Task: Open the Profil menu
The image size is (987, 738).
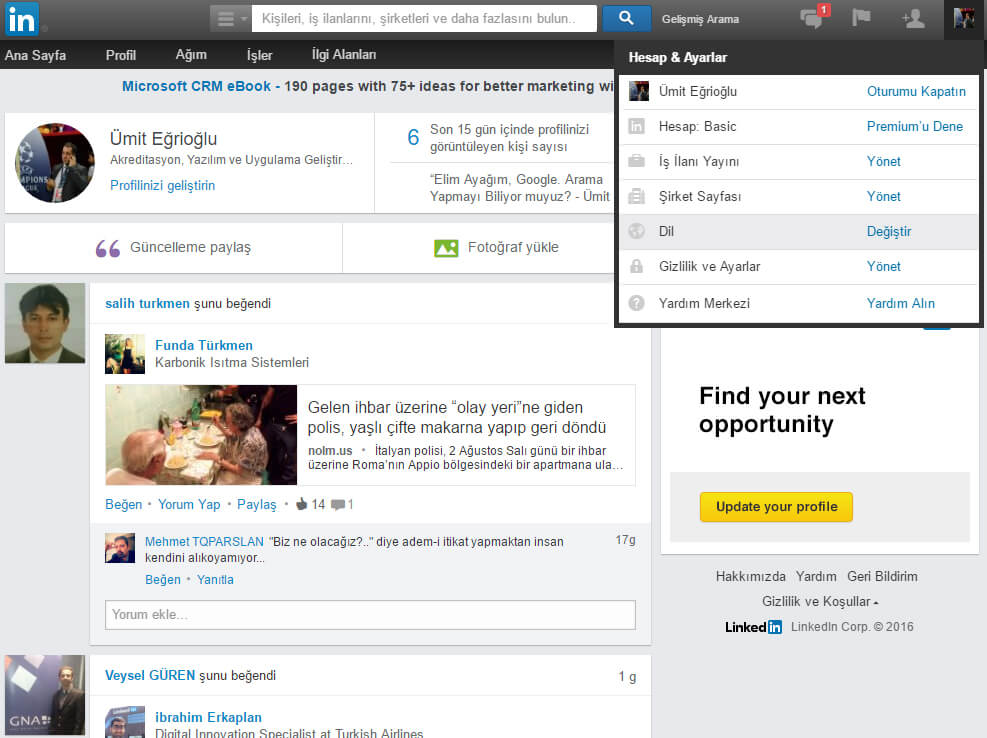Action: 121,55
